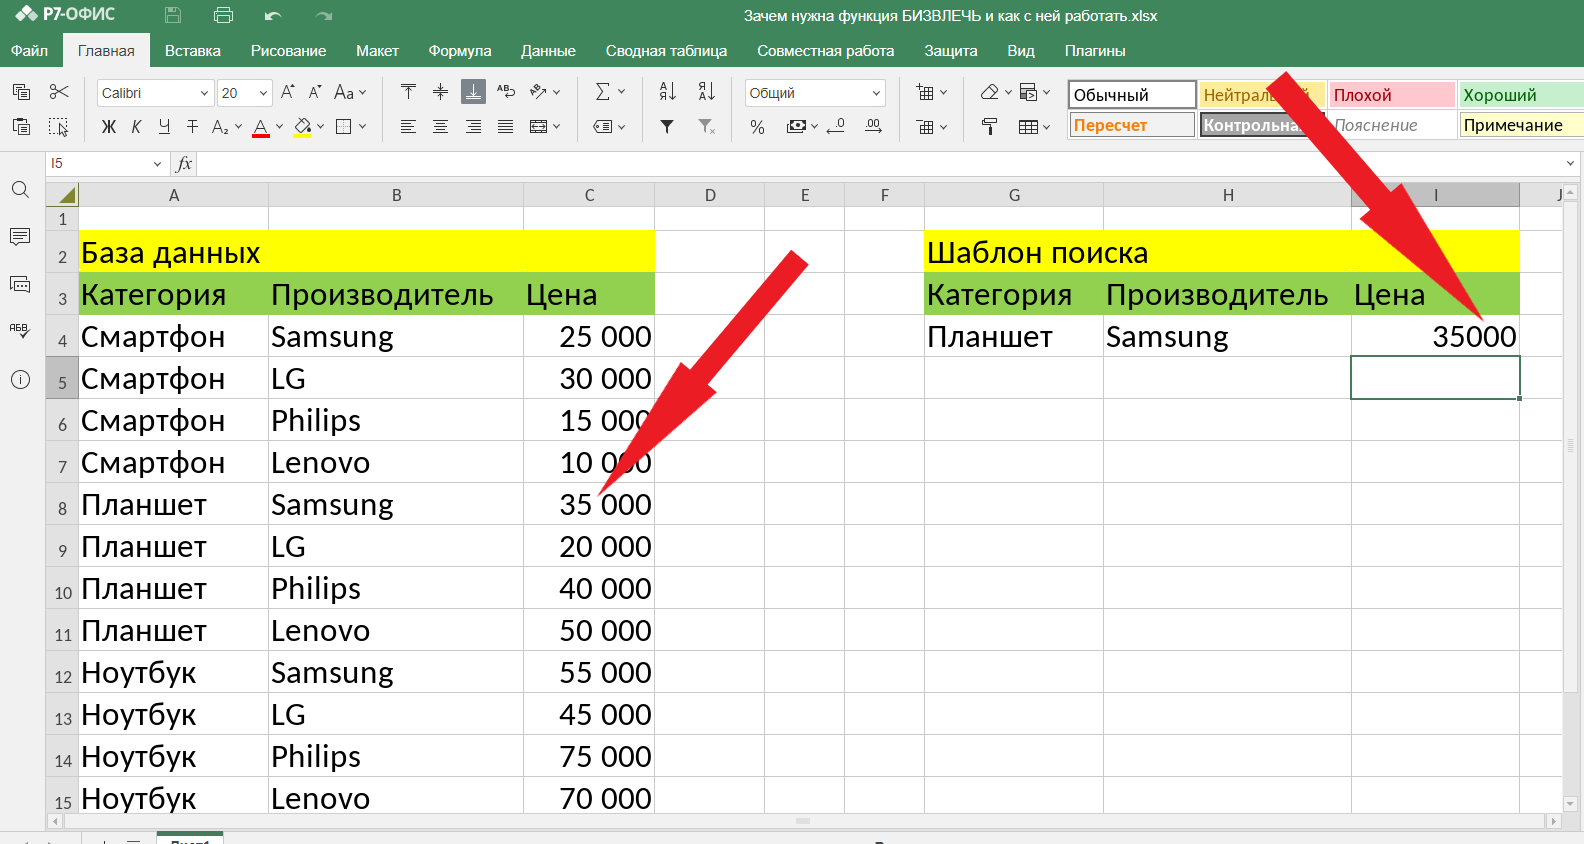Open the 'Файл' menu tab
The height and width of the screenshot is (844, 1584).
click(x=30, y=51)
